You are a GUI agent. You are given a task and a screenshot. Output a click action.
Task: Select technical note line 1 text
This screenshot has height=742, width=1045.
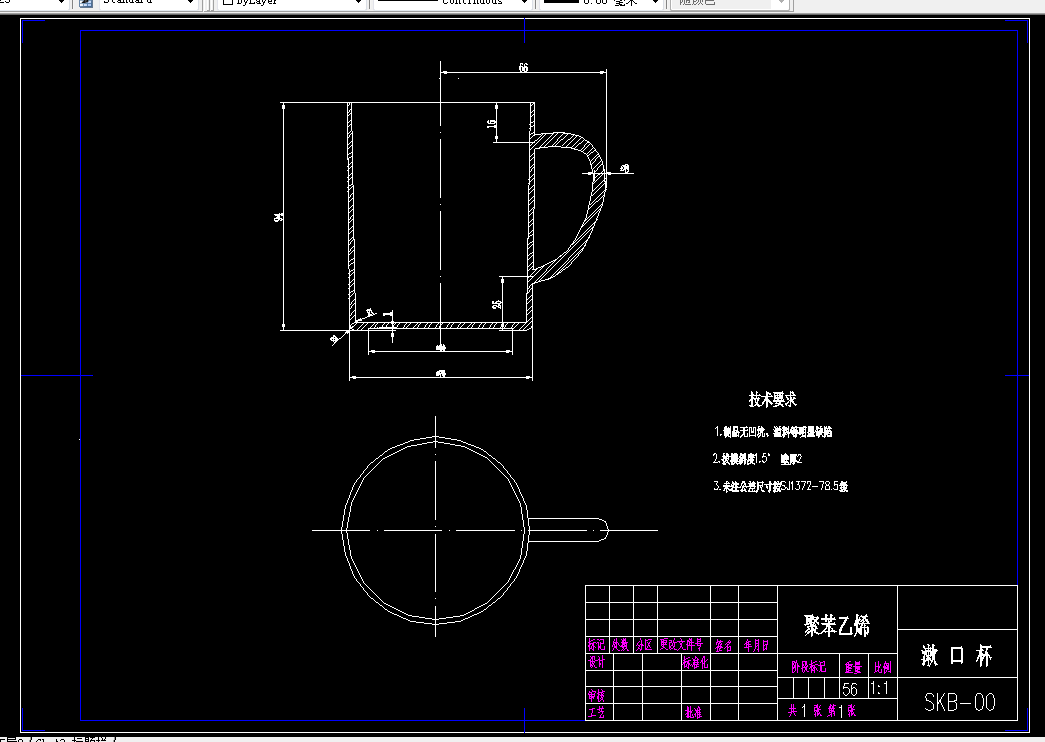click(x=773, y=432)
